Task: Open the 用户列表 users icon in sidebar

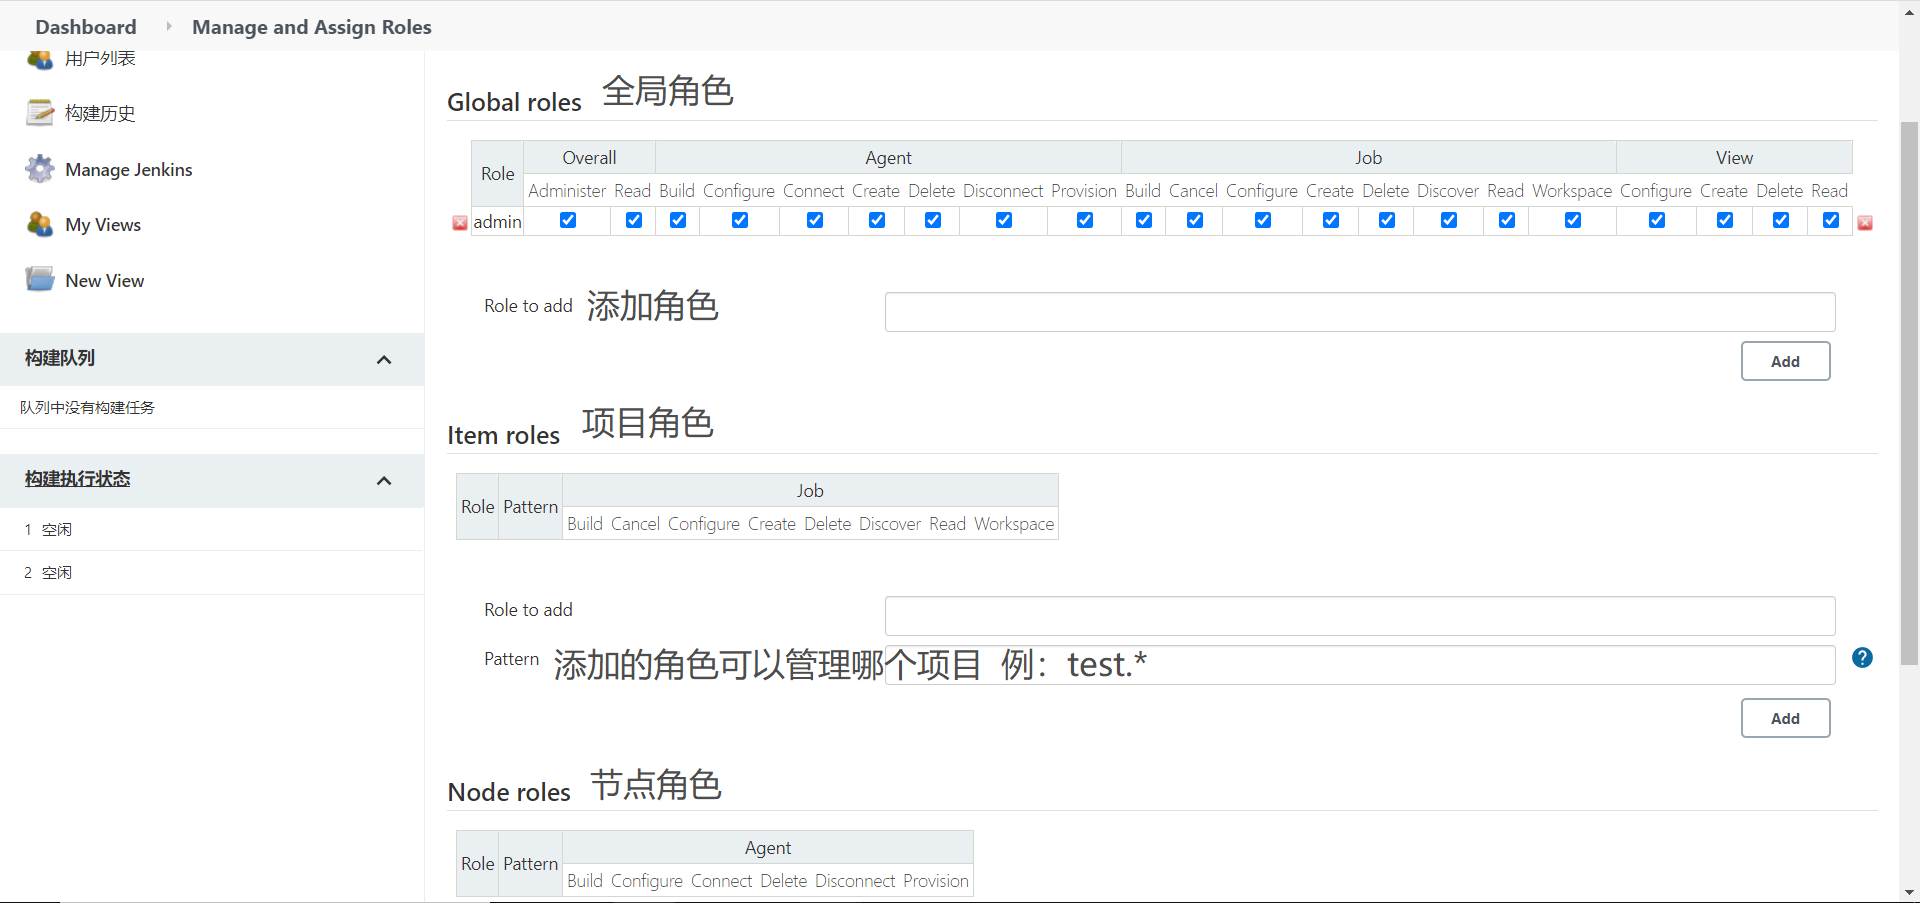Action: coord(40,60)
